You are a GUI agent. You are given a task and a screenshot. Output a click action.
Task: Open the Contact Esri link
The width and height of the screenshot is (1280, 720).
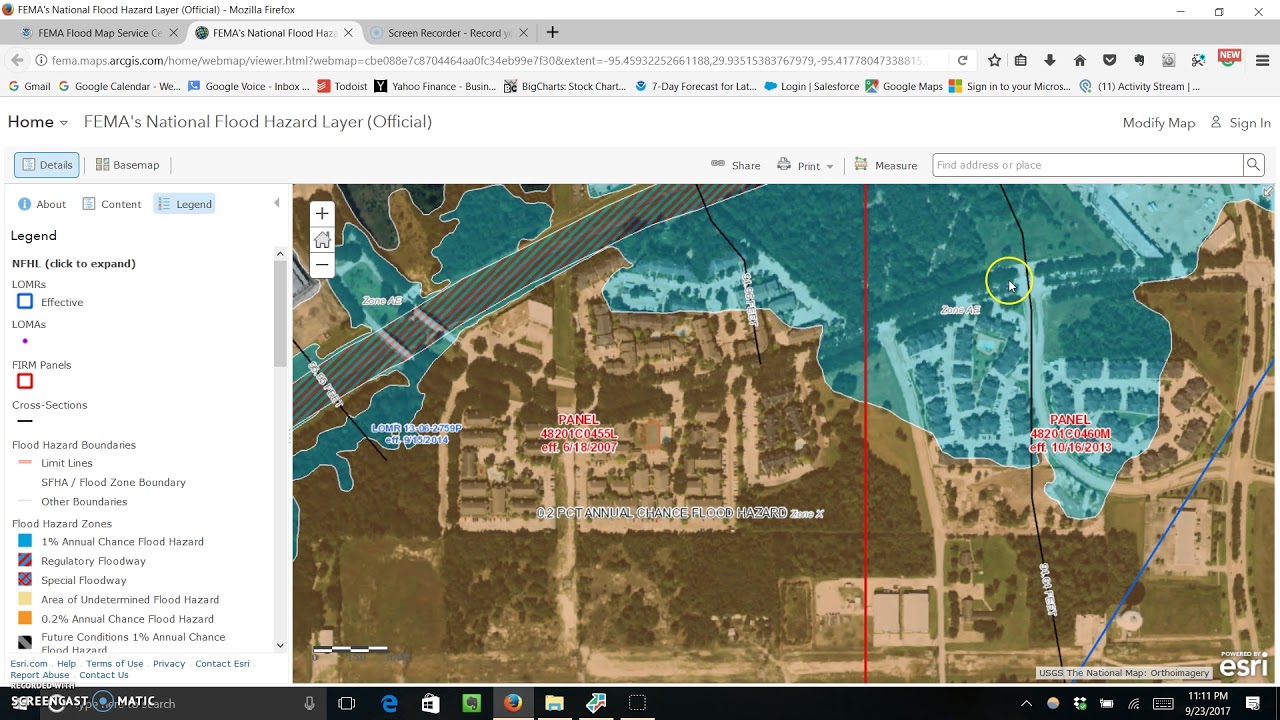pos(222,664)
